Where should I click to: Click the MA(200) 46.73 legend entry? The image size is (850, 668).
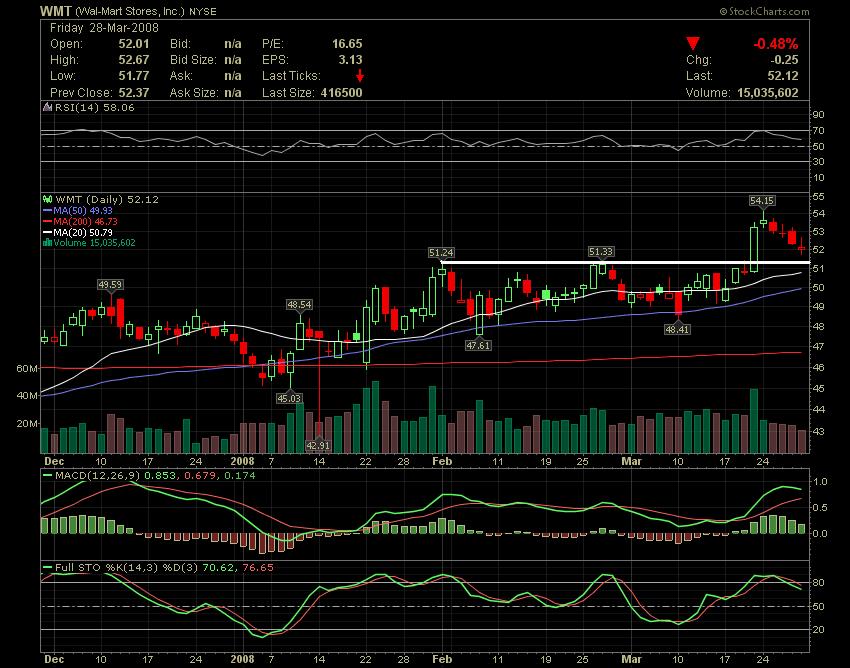pyautogui.click(x=80, y=221)
